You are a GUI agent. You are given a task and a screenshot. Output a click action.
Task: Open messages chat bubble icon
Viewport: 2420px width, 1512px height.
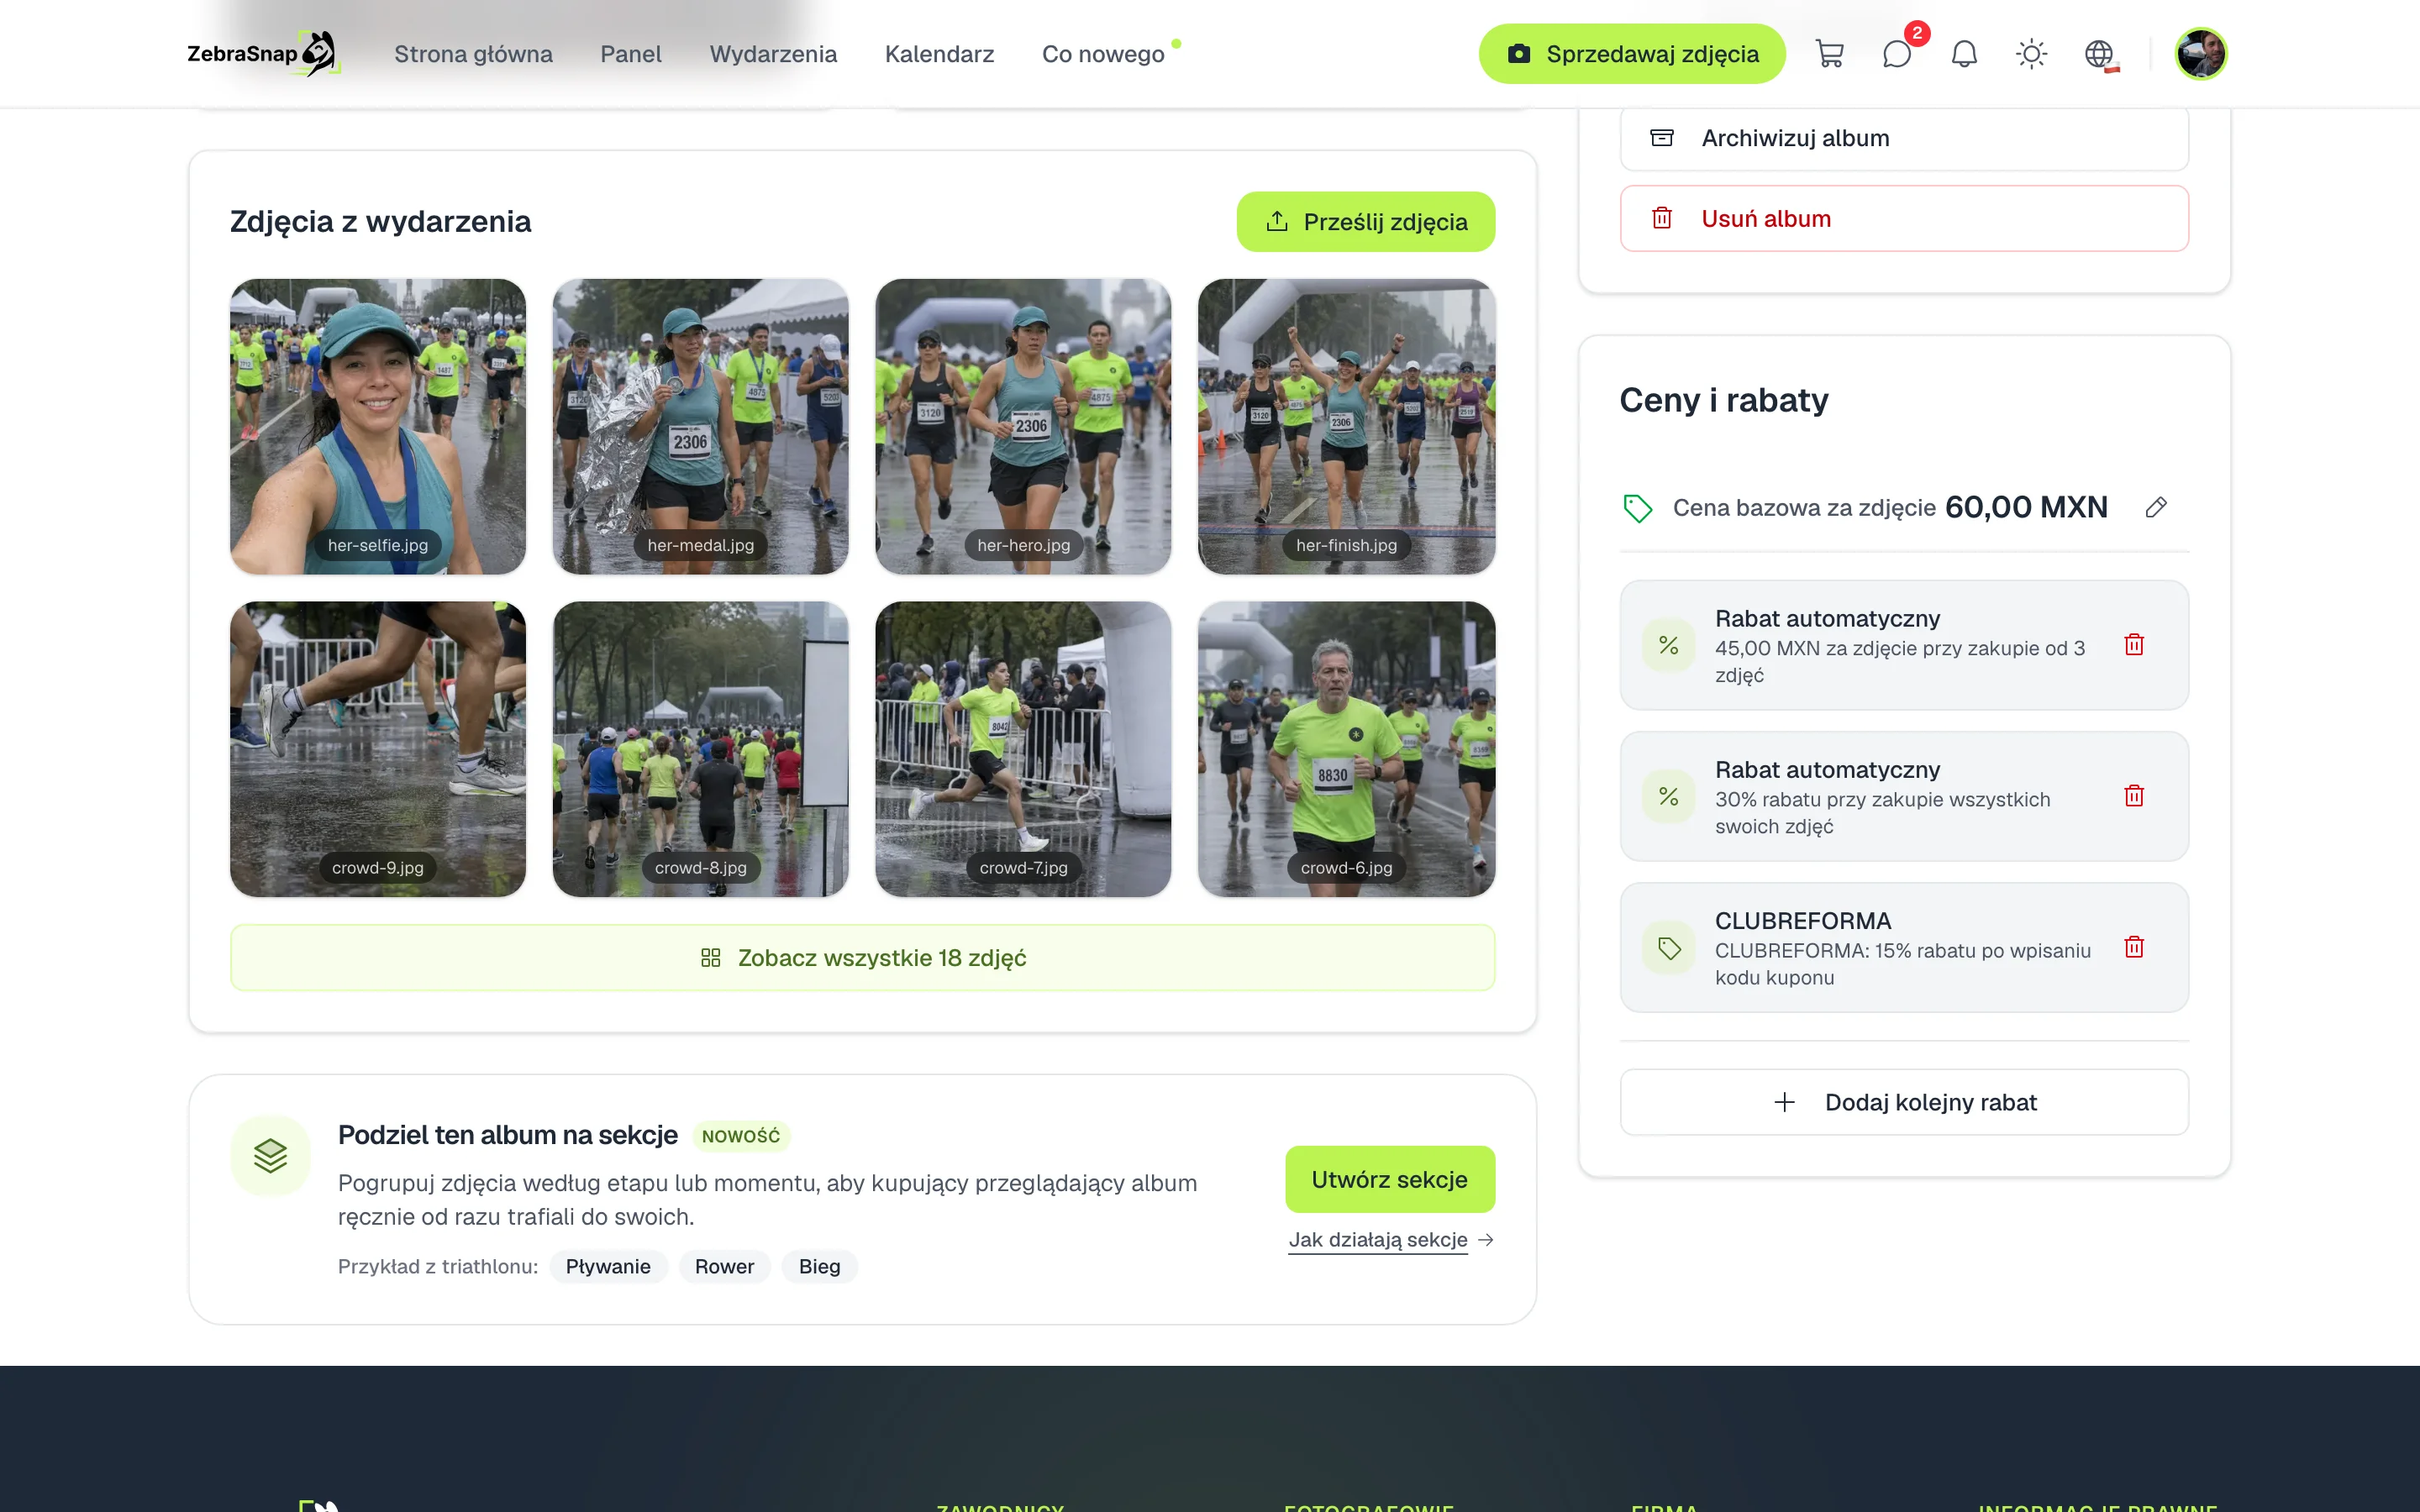[x=1897, y=54]
